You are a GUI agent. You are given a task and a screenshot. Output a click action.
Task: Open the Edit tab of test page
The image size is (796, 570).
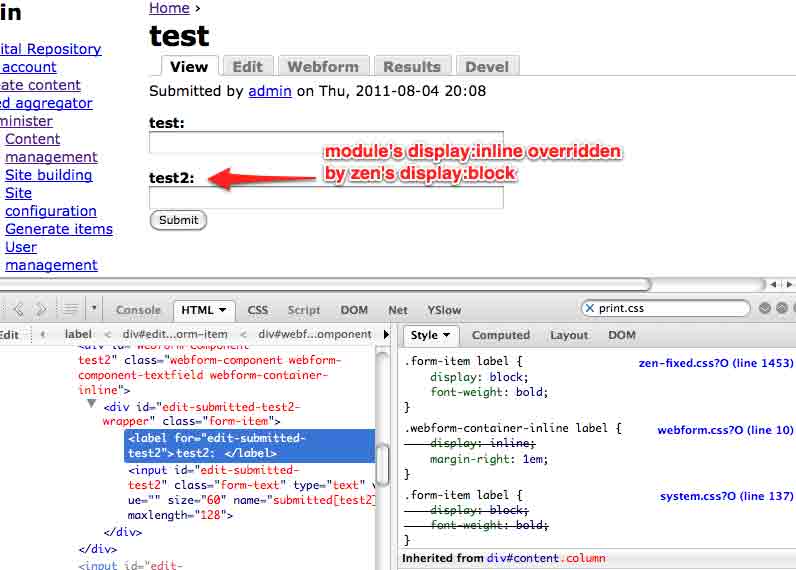[248, 66]
